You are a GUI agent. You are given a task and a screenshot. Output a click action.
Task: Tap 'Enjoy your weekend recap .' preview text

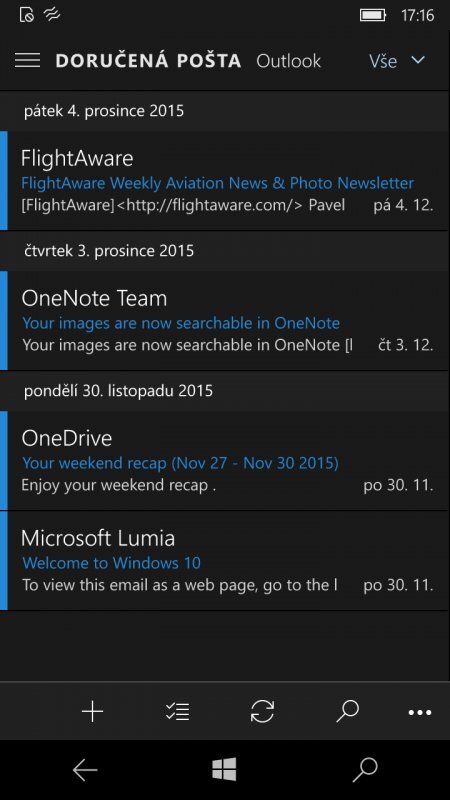point(118,485)
